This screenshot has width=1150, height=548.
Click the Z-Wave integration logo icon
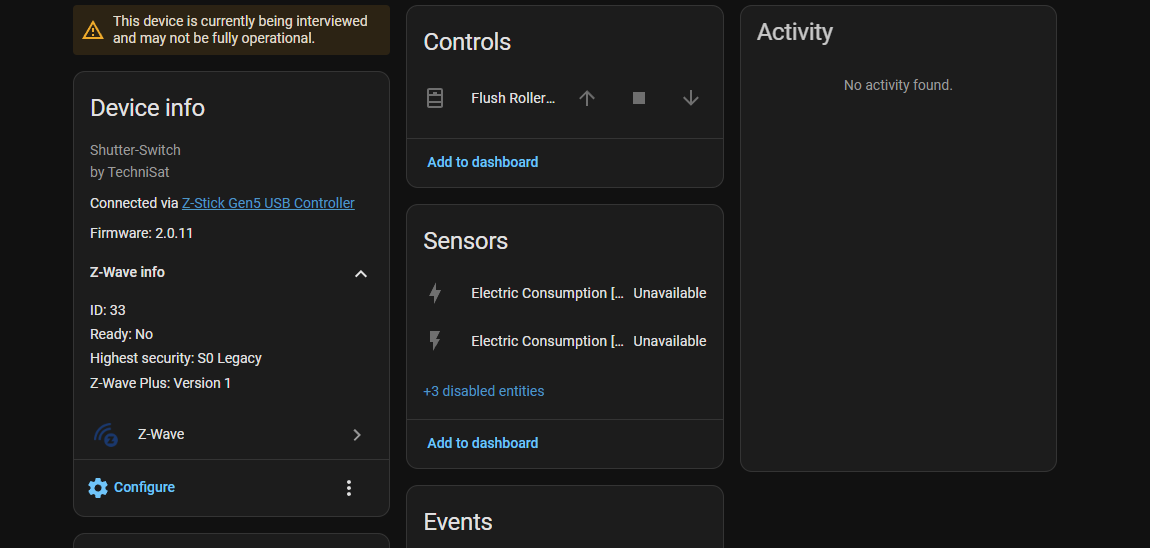pyautogui.click(x=106, y=435)
